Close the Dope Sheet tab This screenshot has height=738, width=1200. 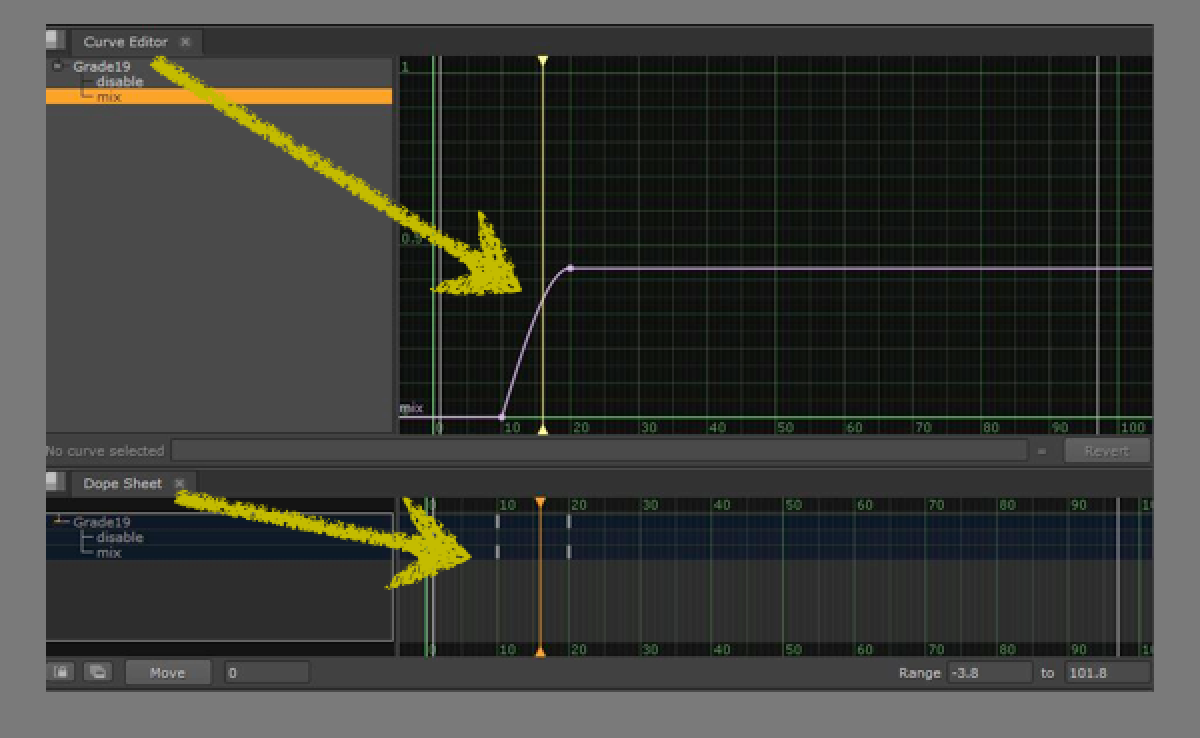click(180, 483)
